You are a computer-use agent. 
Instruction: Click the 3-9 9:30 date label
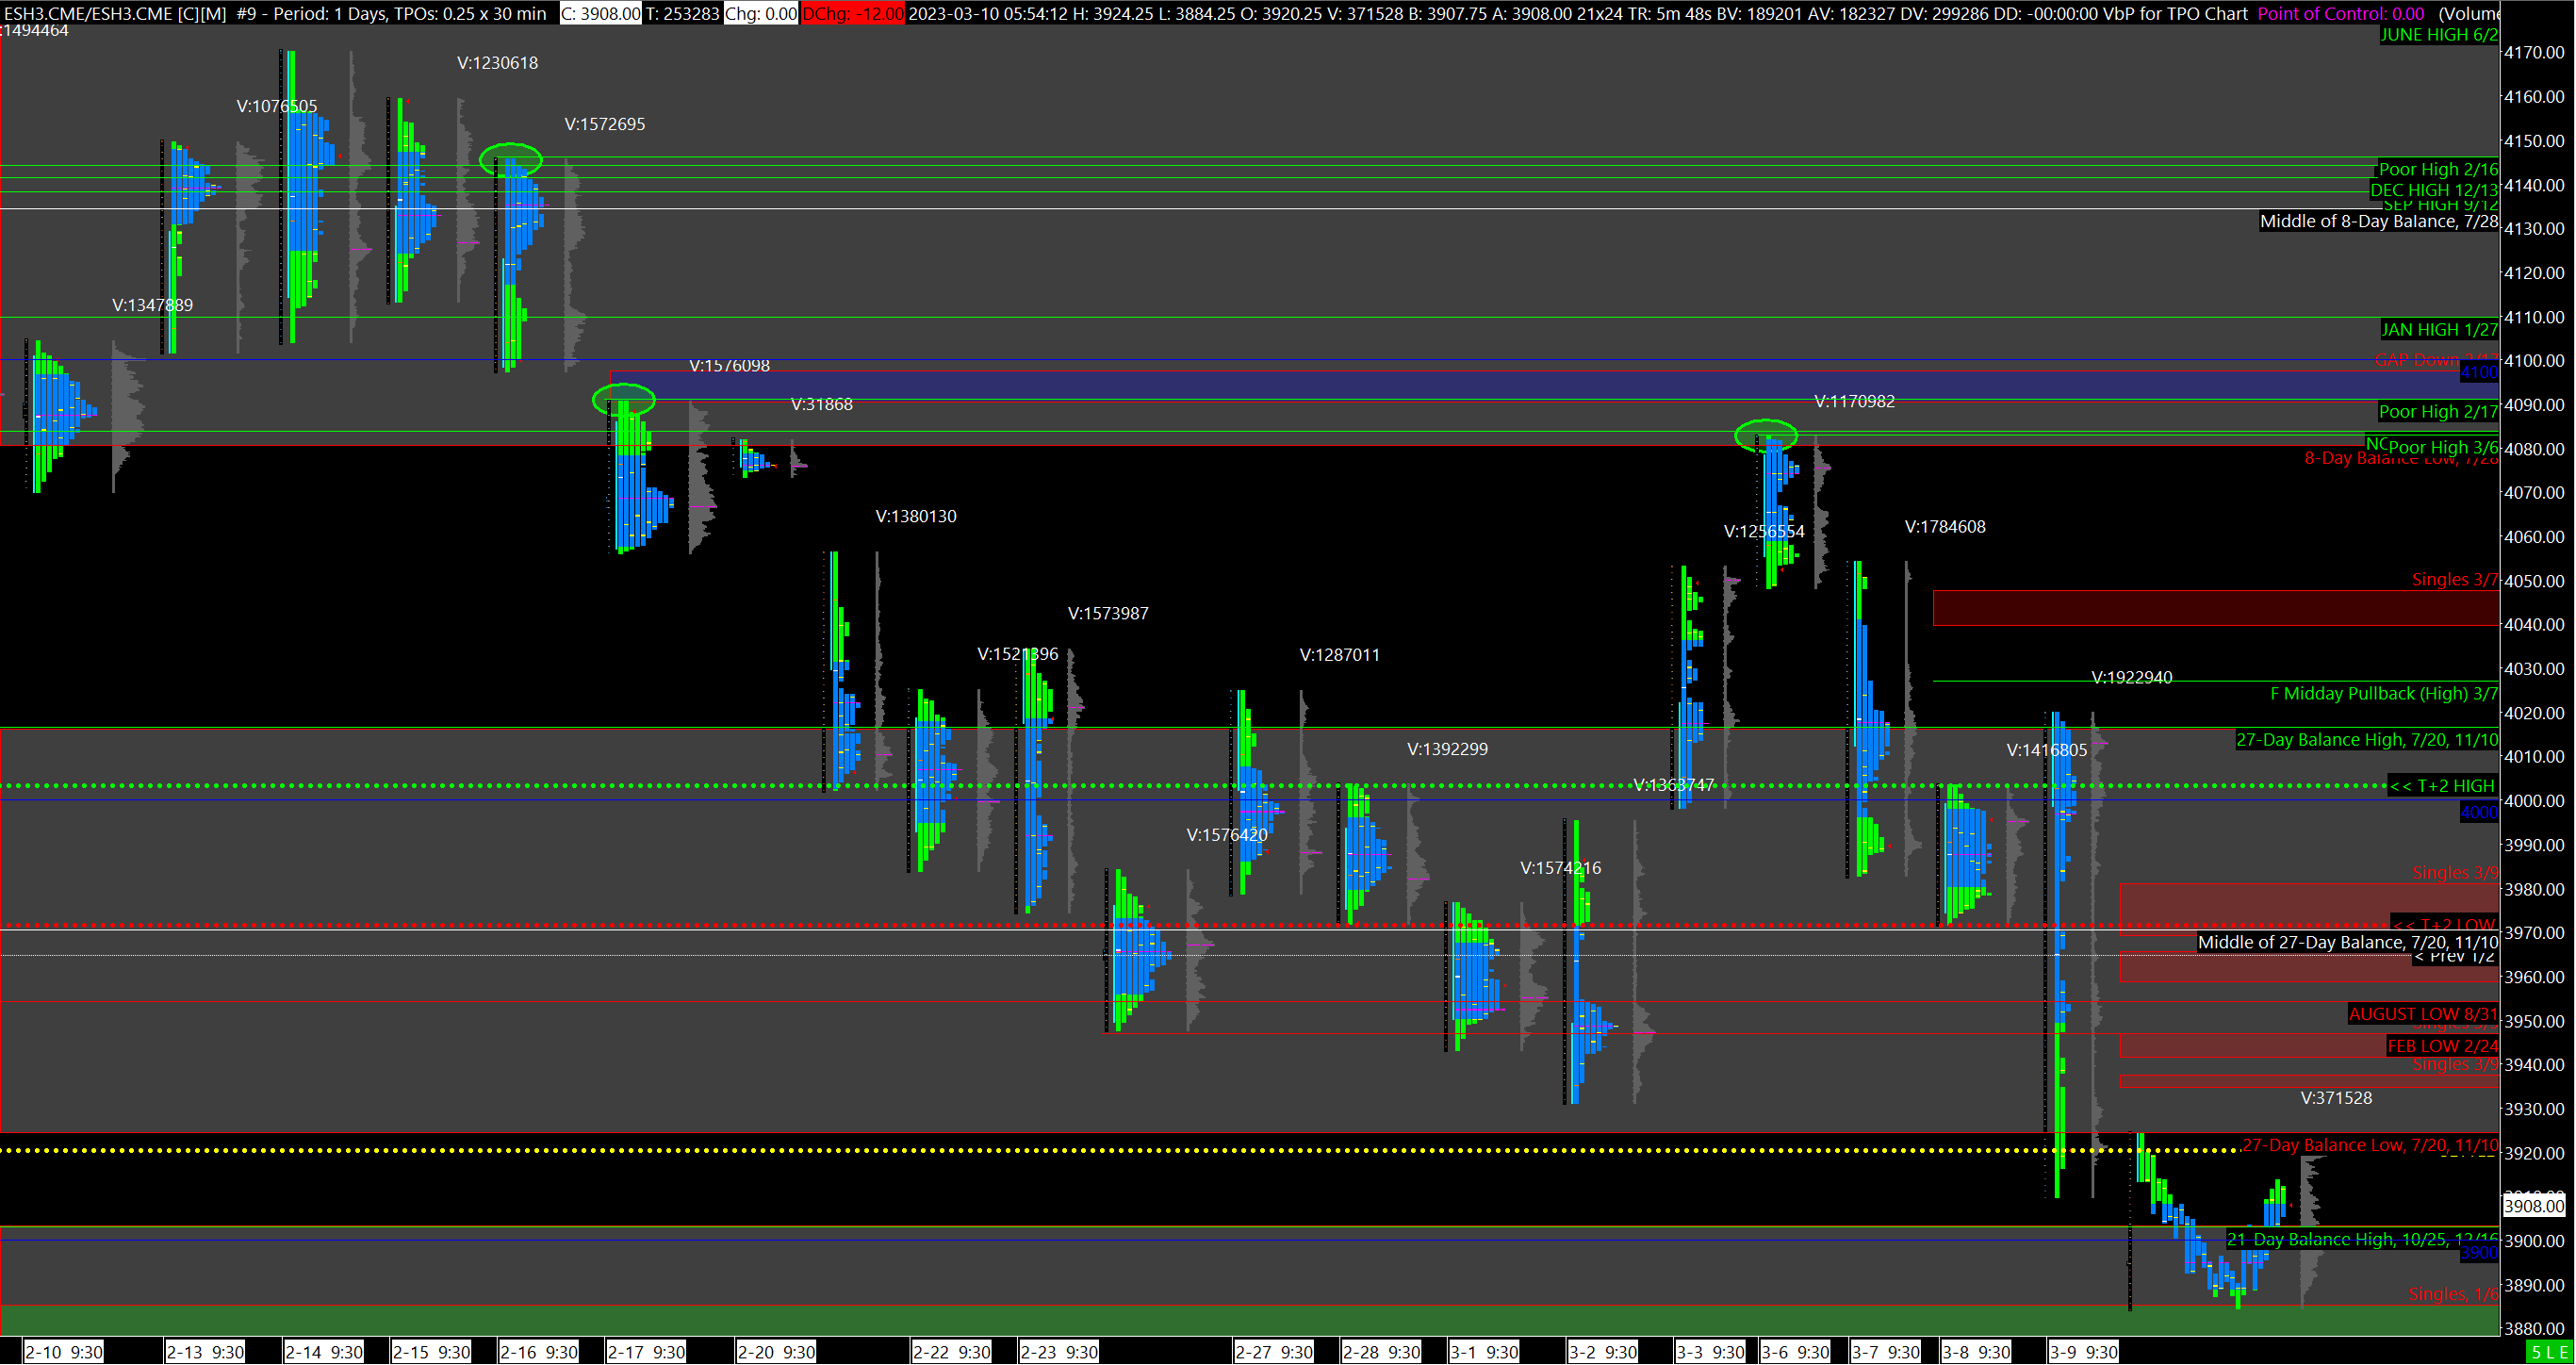pyautogui.click(x=2083, y=1352)
